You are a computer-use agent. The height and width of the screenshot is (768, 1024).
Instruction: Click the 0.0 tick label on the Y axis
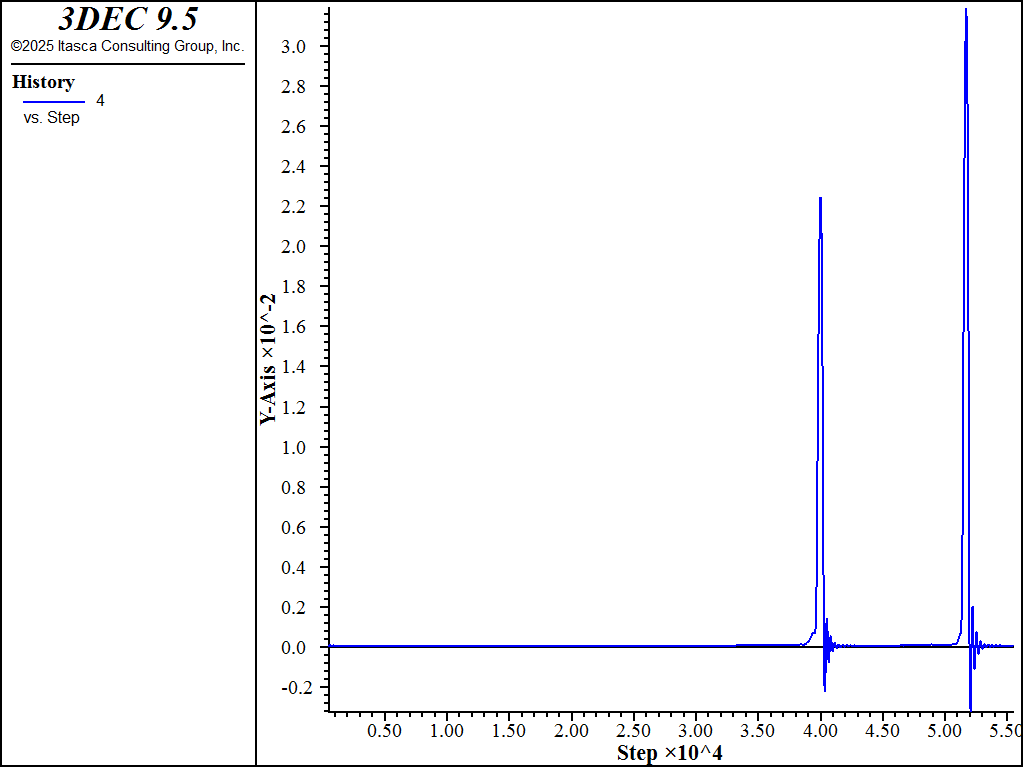pyautogui.click(x=295, y=648)
